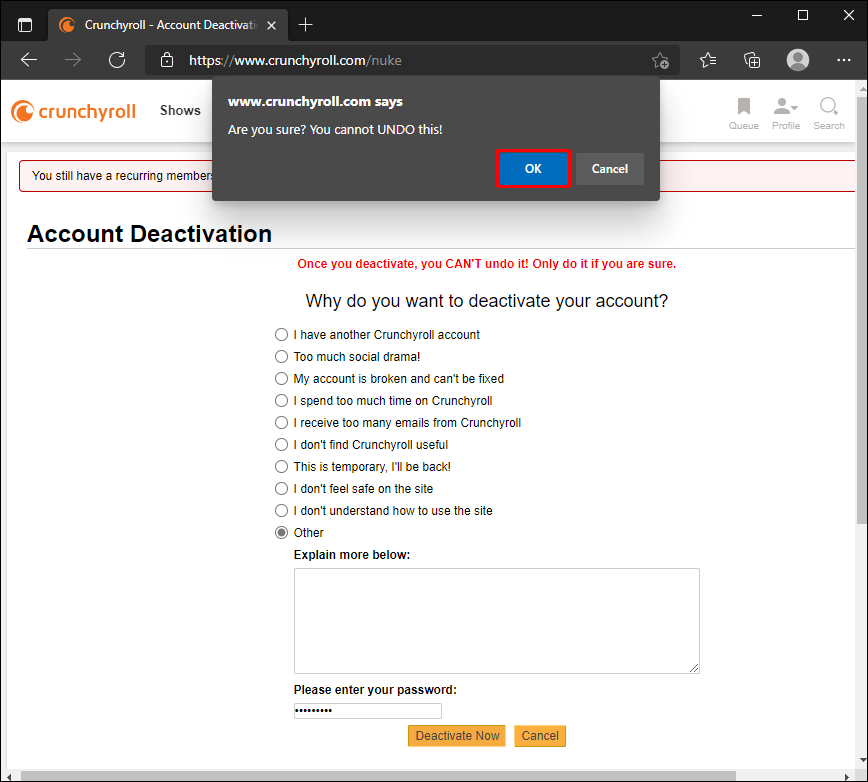868x782 pixels.
Task: Select the 'Other' radio button
Action: [281, 532]
